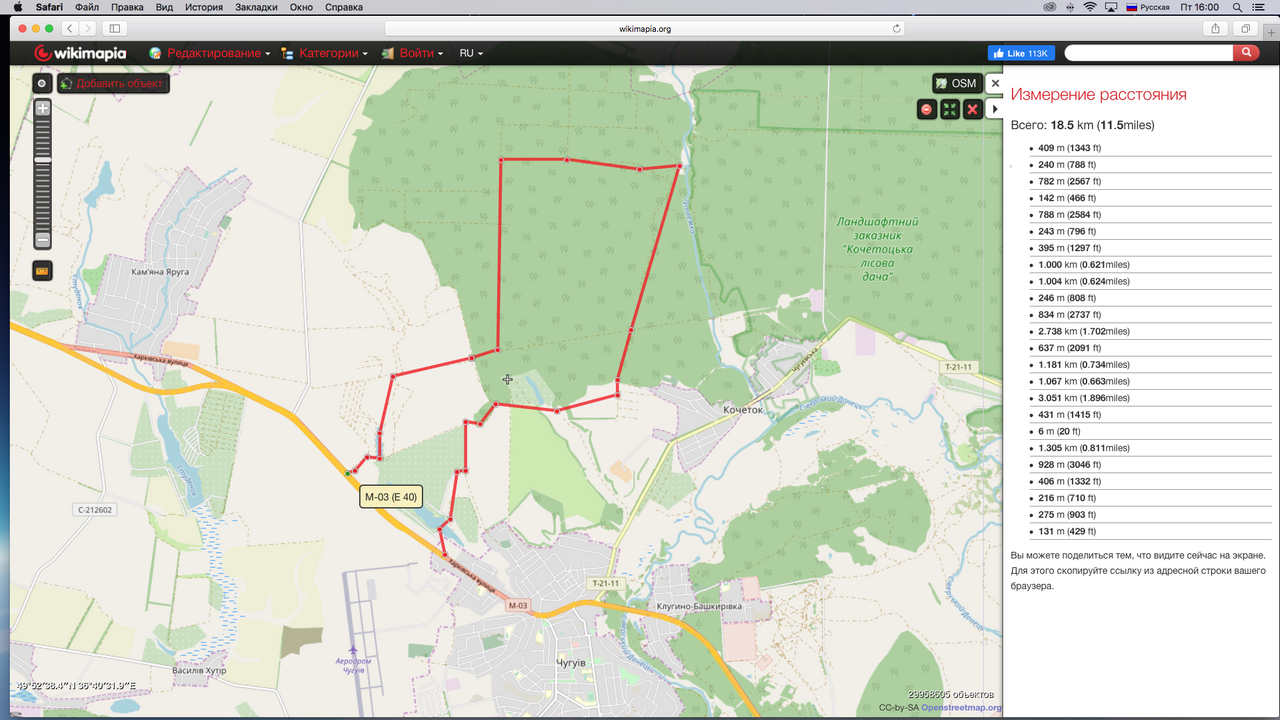The image size is (1280, 720).
Task: Click the zoom level slider handle
Action: point(42,160)
